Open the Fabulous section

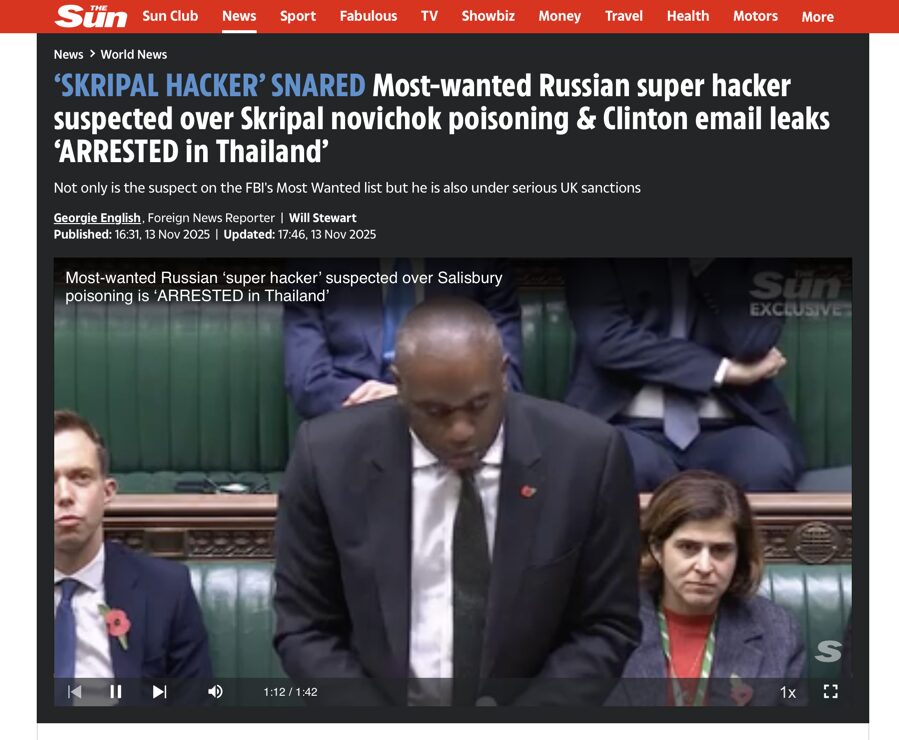(x=368, y=16)
